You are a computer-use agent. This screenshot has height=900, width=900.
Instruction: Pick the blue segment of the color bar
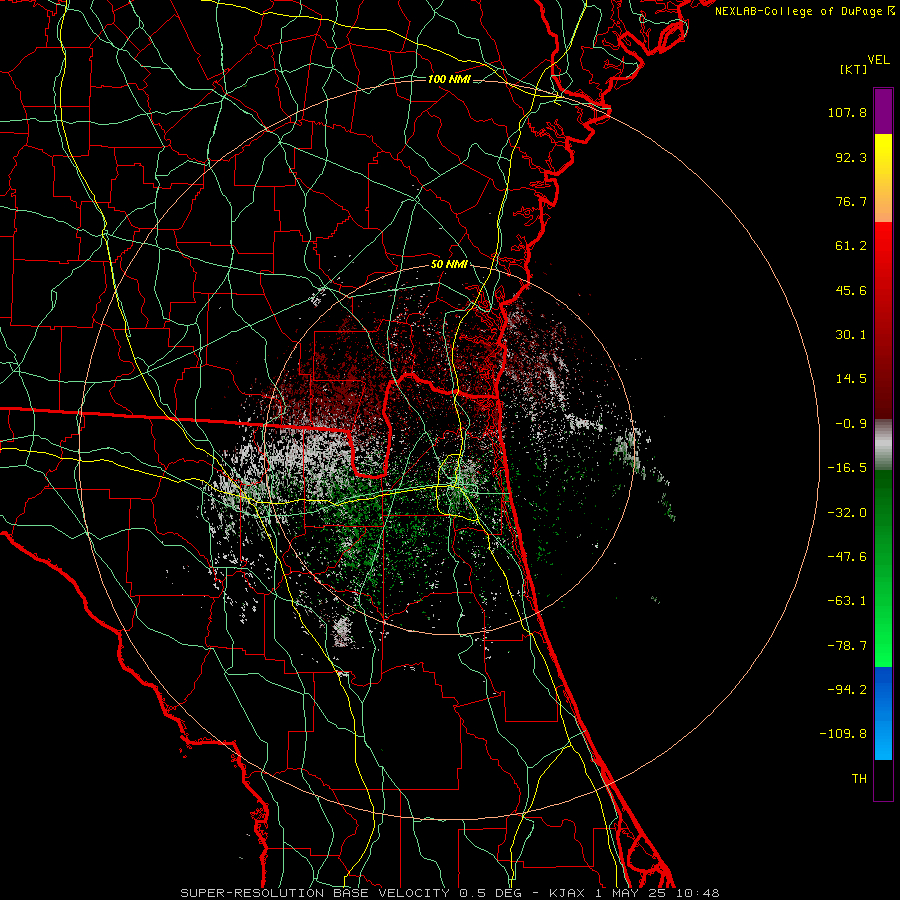point(883,713)
